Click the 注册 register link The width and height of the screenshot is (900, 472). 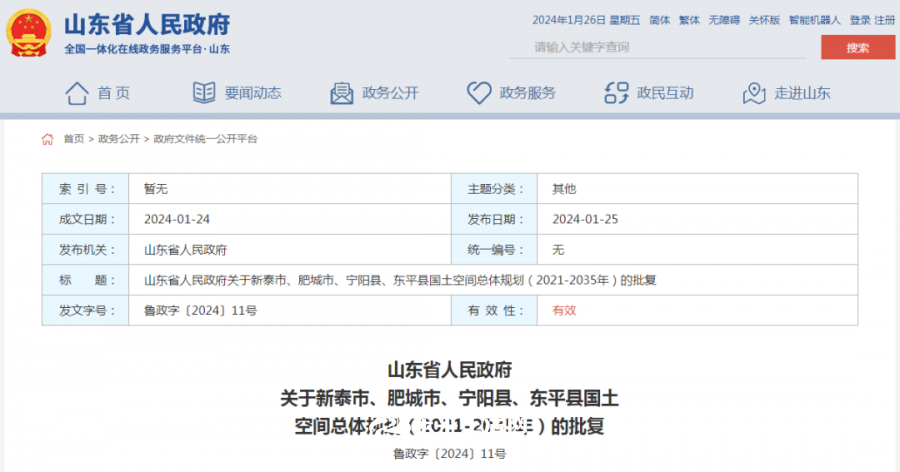884,19
